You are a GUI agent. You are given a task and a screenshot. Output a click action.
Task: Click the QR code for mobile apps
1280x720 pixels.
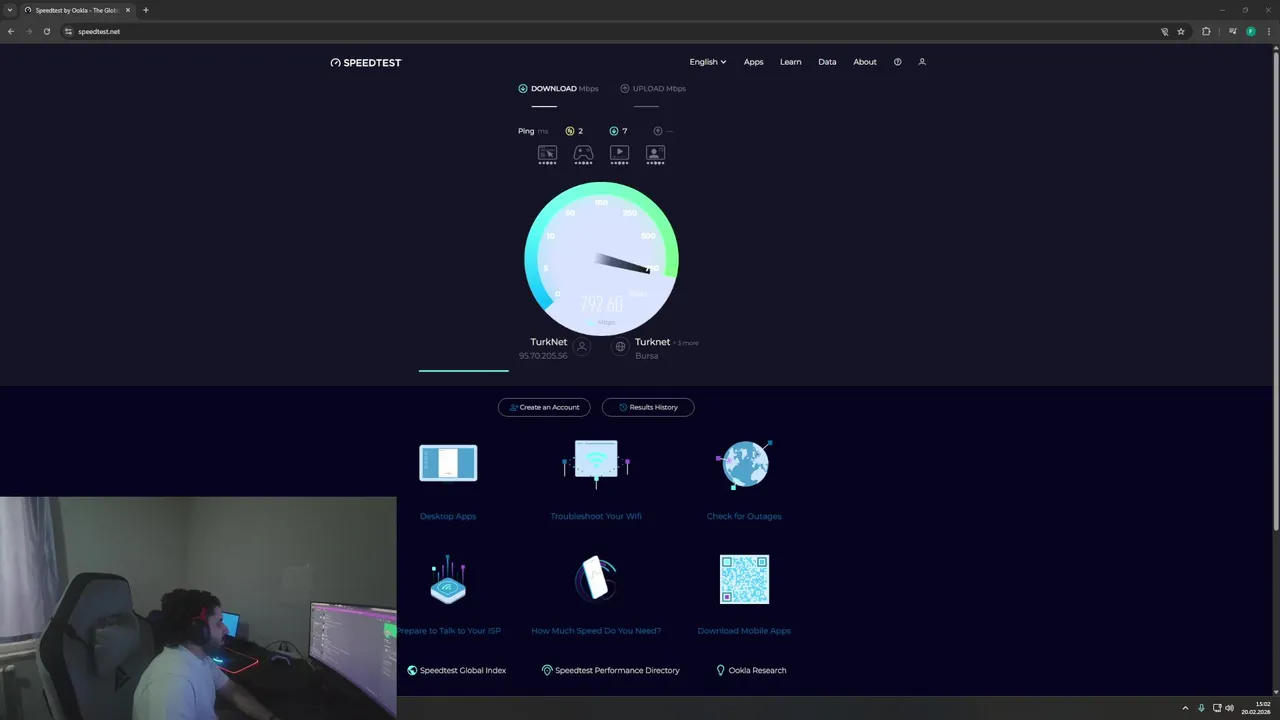click(x=744, y=580)
